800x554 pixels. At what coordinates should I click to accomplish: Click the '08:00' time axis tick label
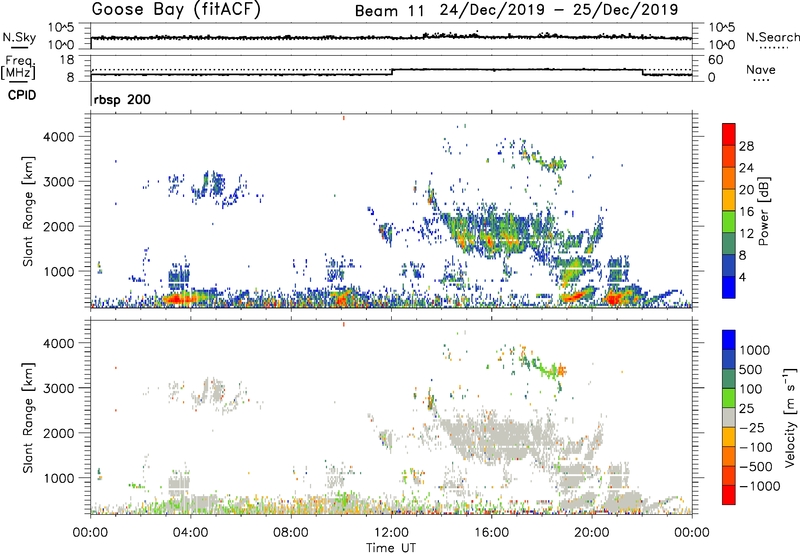tap(291, 533)
